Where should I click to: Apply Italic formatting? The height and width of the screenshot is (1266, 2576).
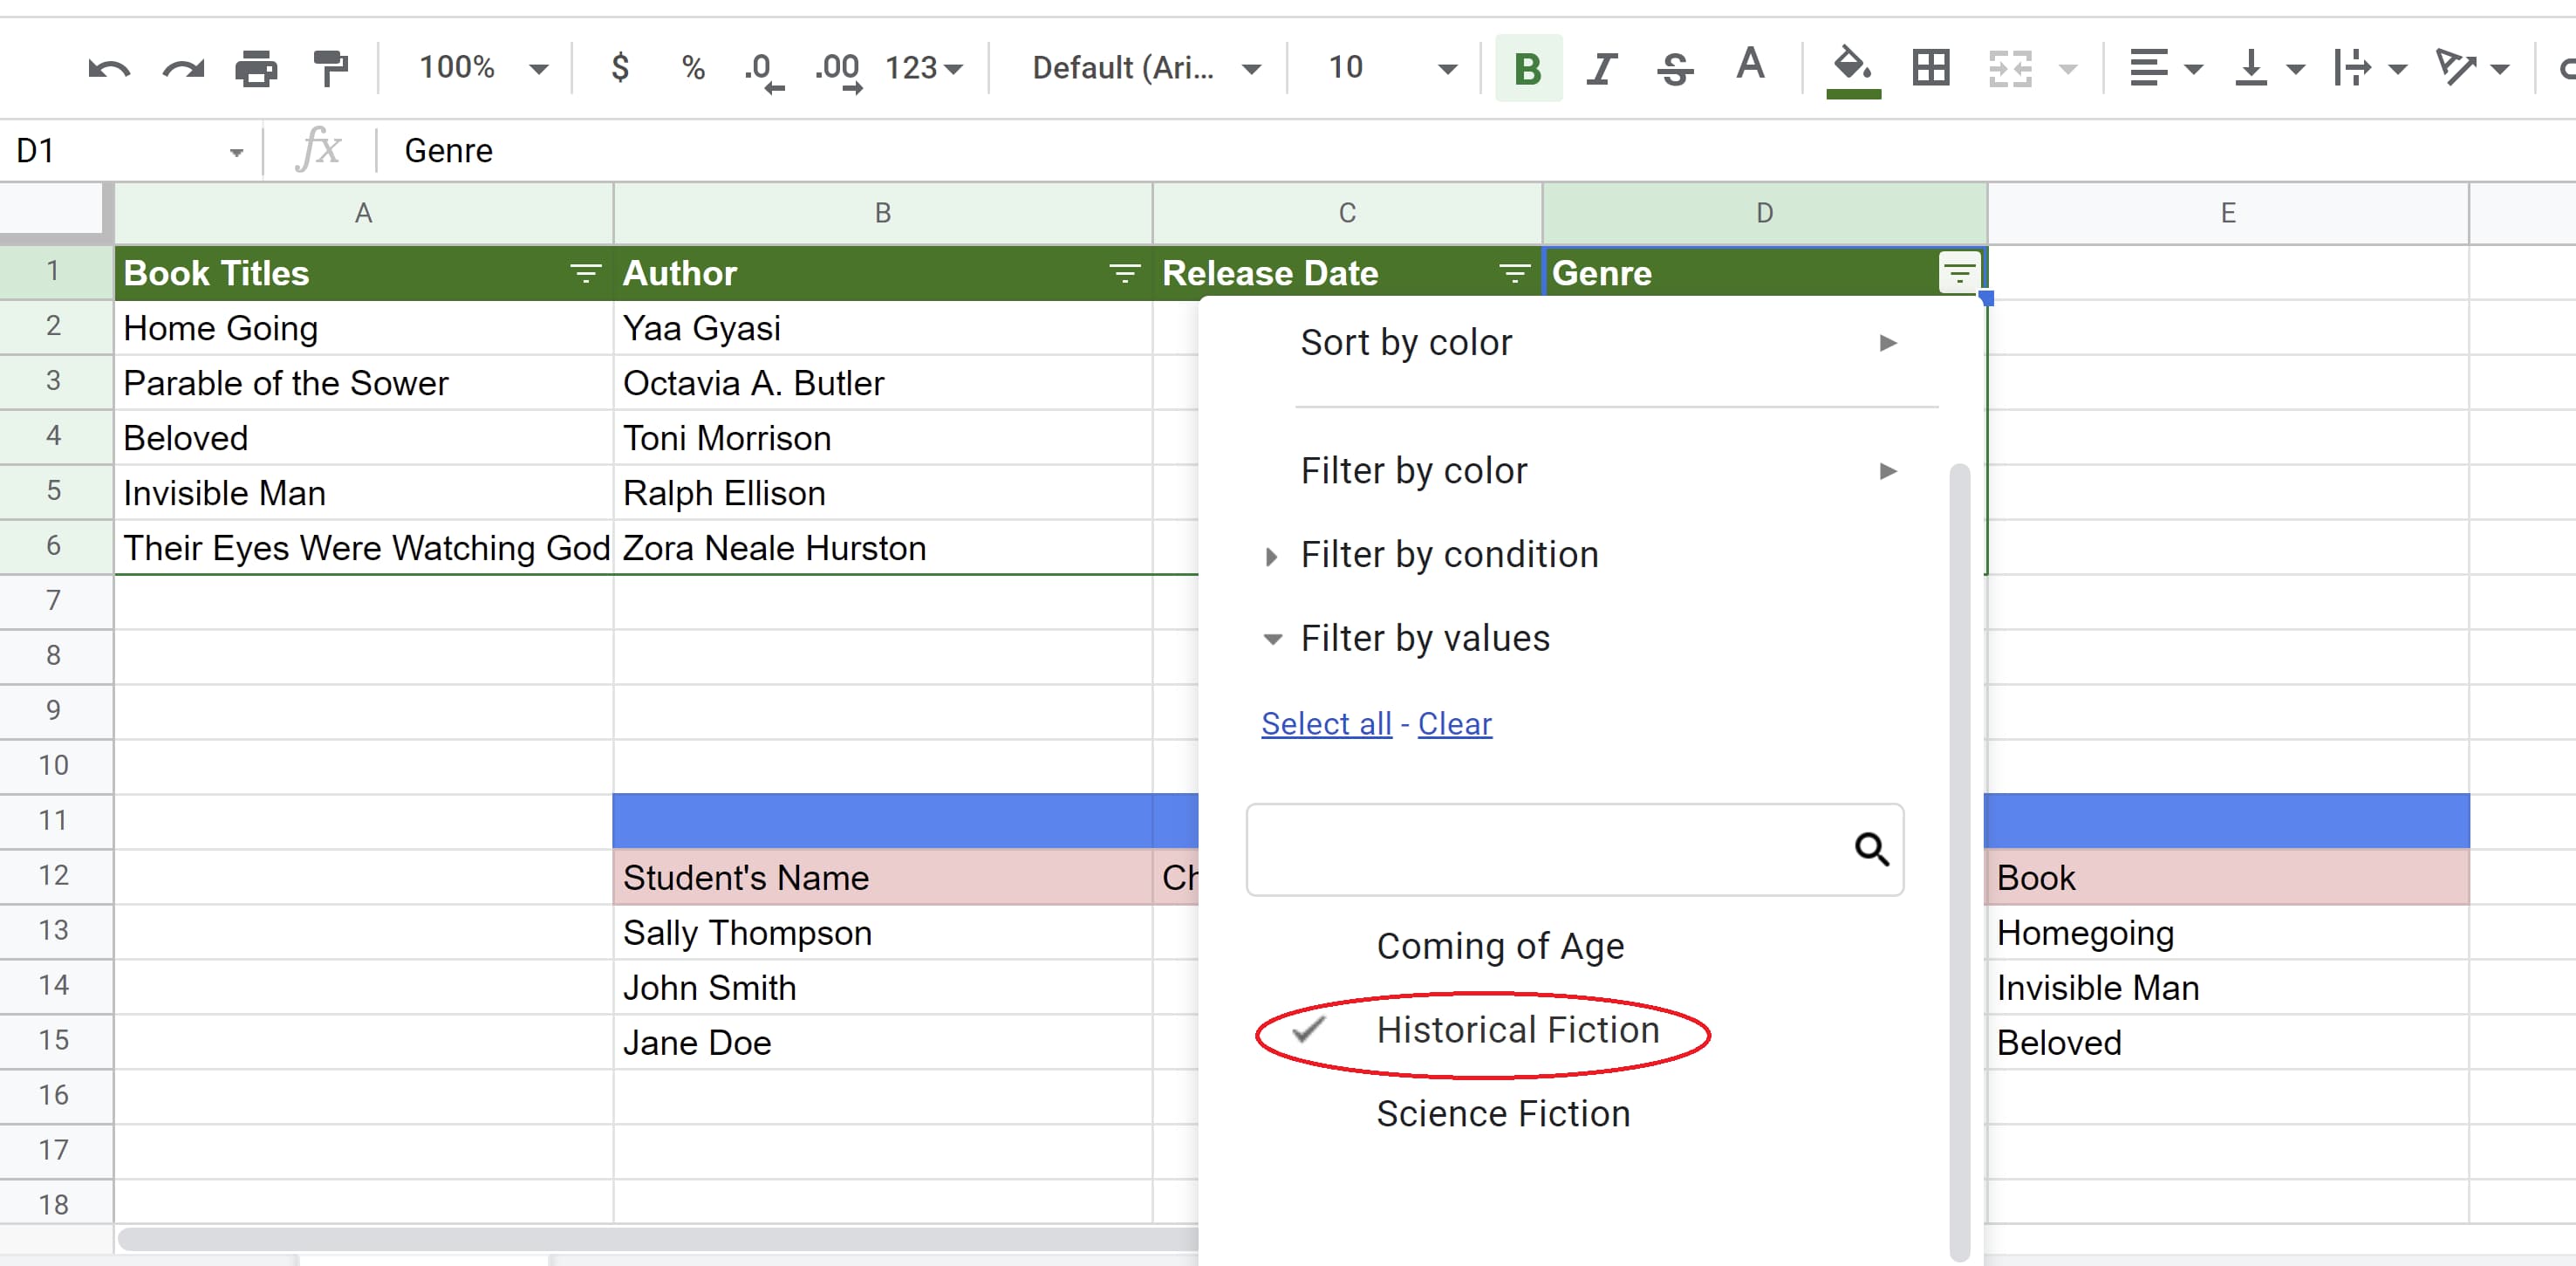(1601, 68)
